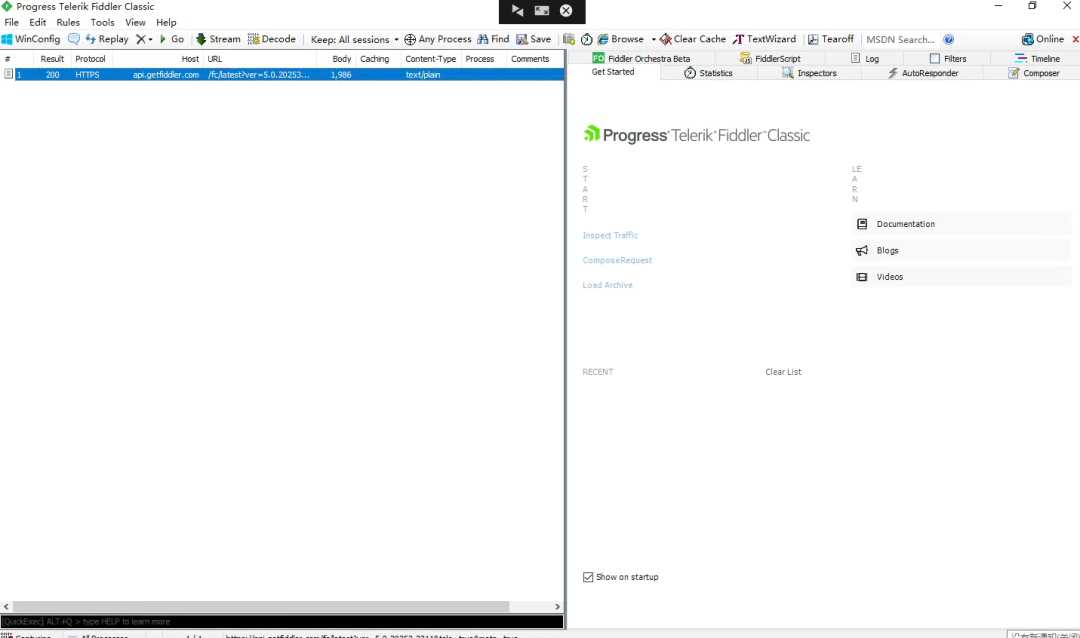Switch to Fiddler Orchestra Beta tab
The height and width of the screenshot is (638, 1080).
click(x=641, y=59)
